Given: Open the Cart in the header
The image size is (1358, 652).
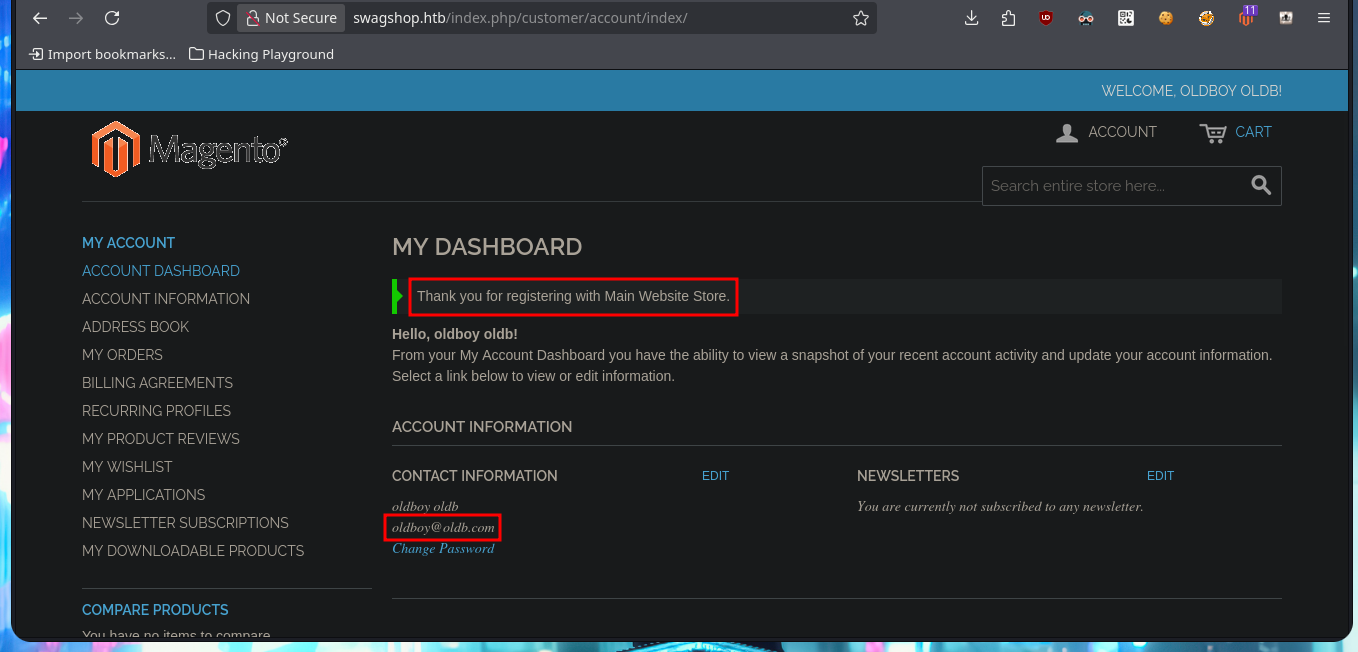Looking at the screenshot, I should click(x=1236, y=132).
